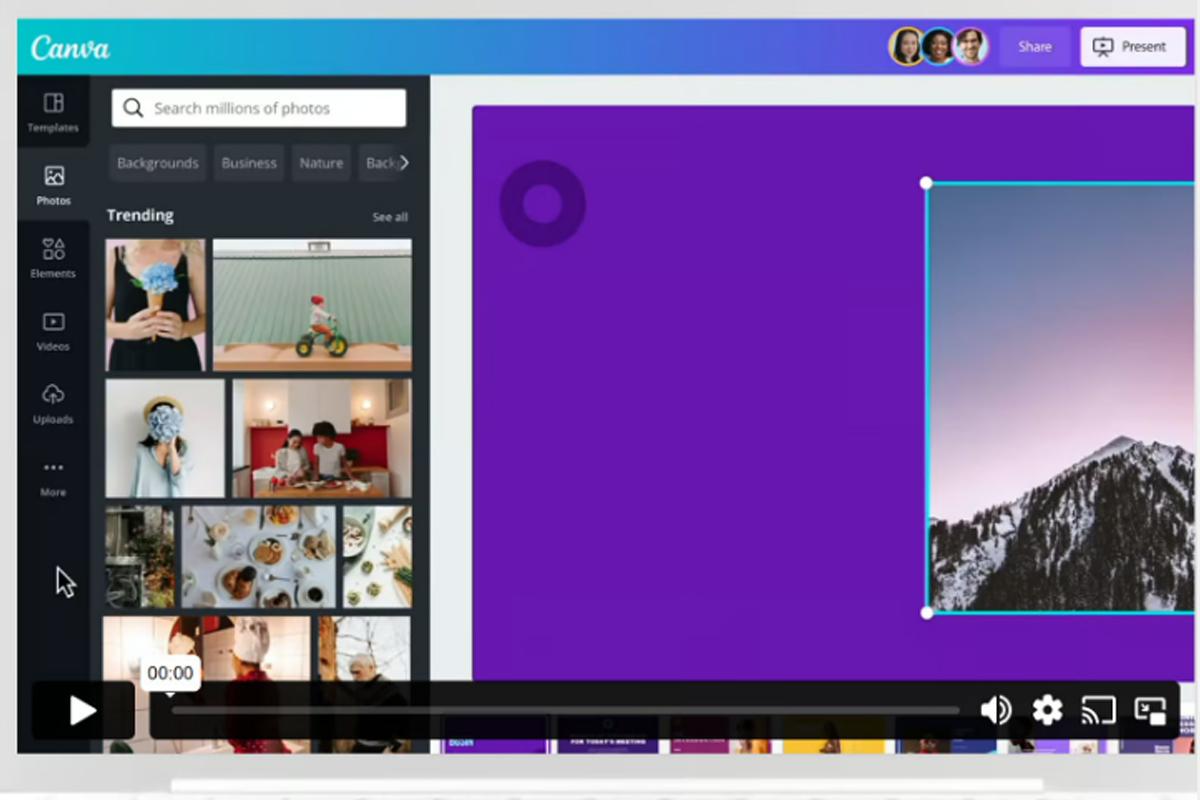
Task: Select the Photos sidebar icon
Action: 53,185
